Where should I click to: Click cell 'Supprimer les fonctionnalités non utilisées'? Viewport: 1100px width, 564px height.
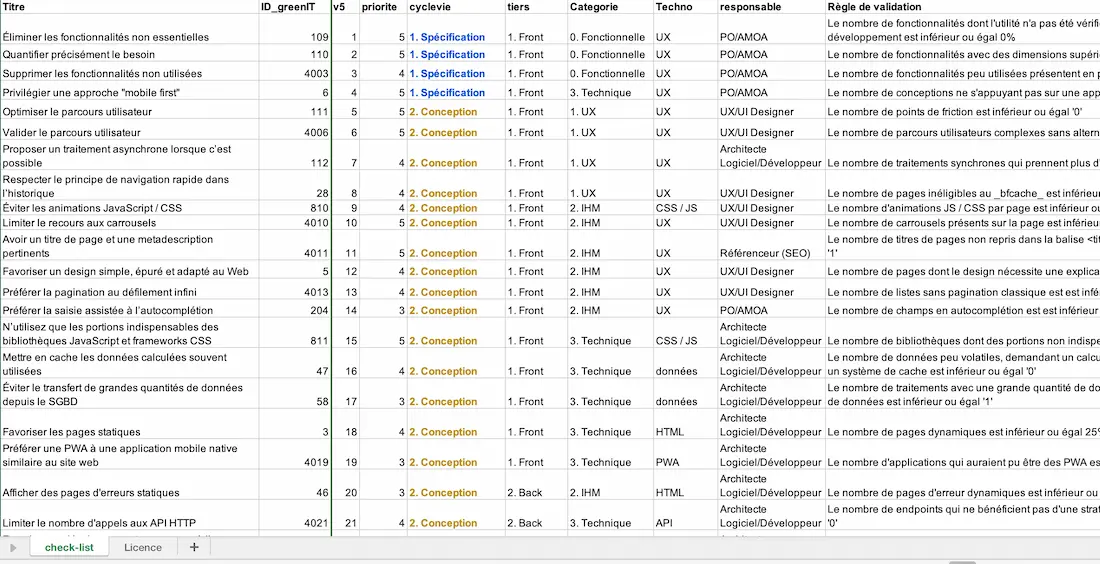(x=130, y=73)
